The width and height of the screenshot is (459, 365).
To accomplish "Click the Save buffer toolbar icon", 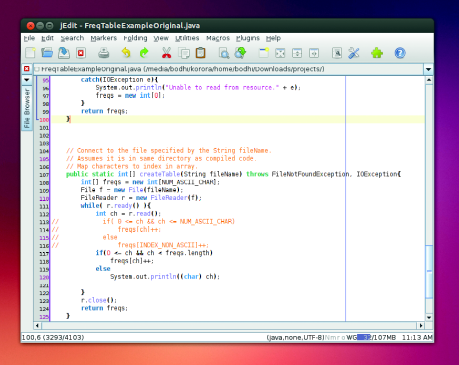I will [x=64, y=53].
